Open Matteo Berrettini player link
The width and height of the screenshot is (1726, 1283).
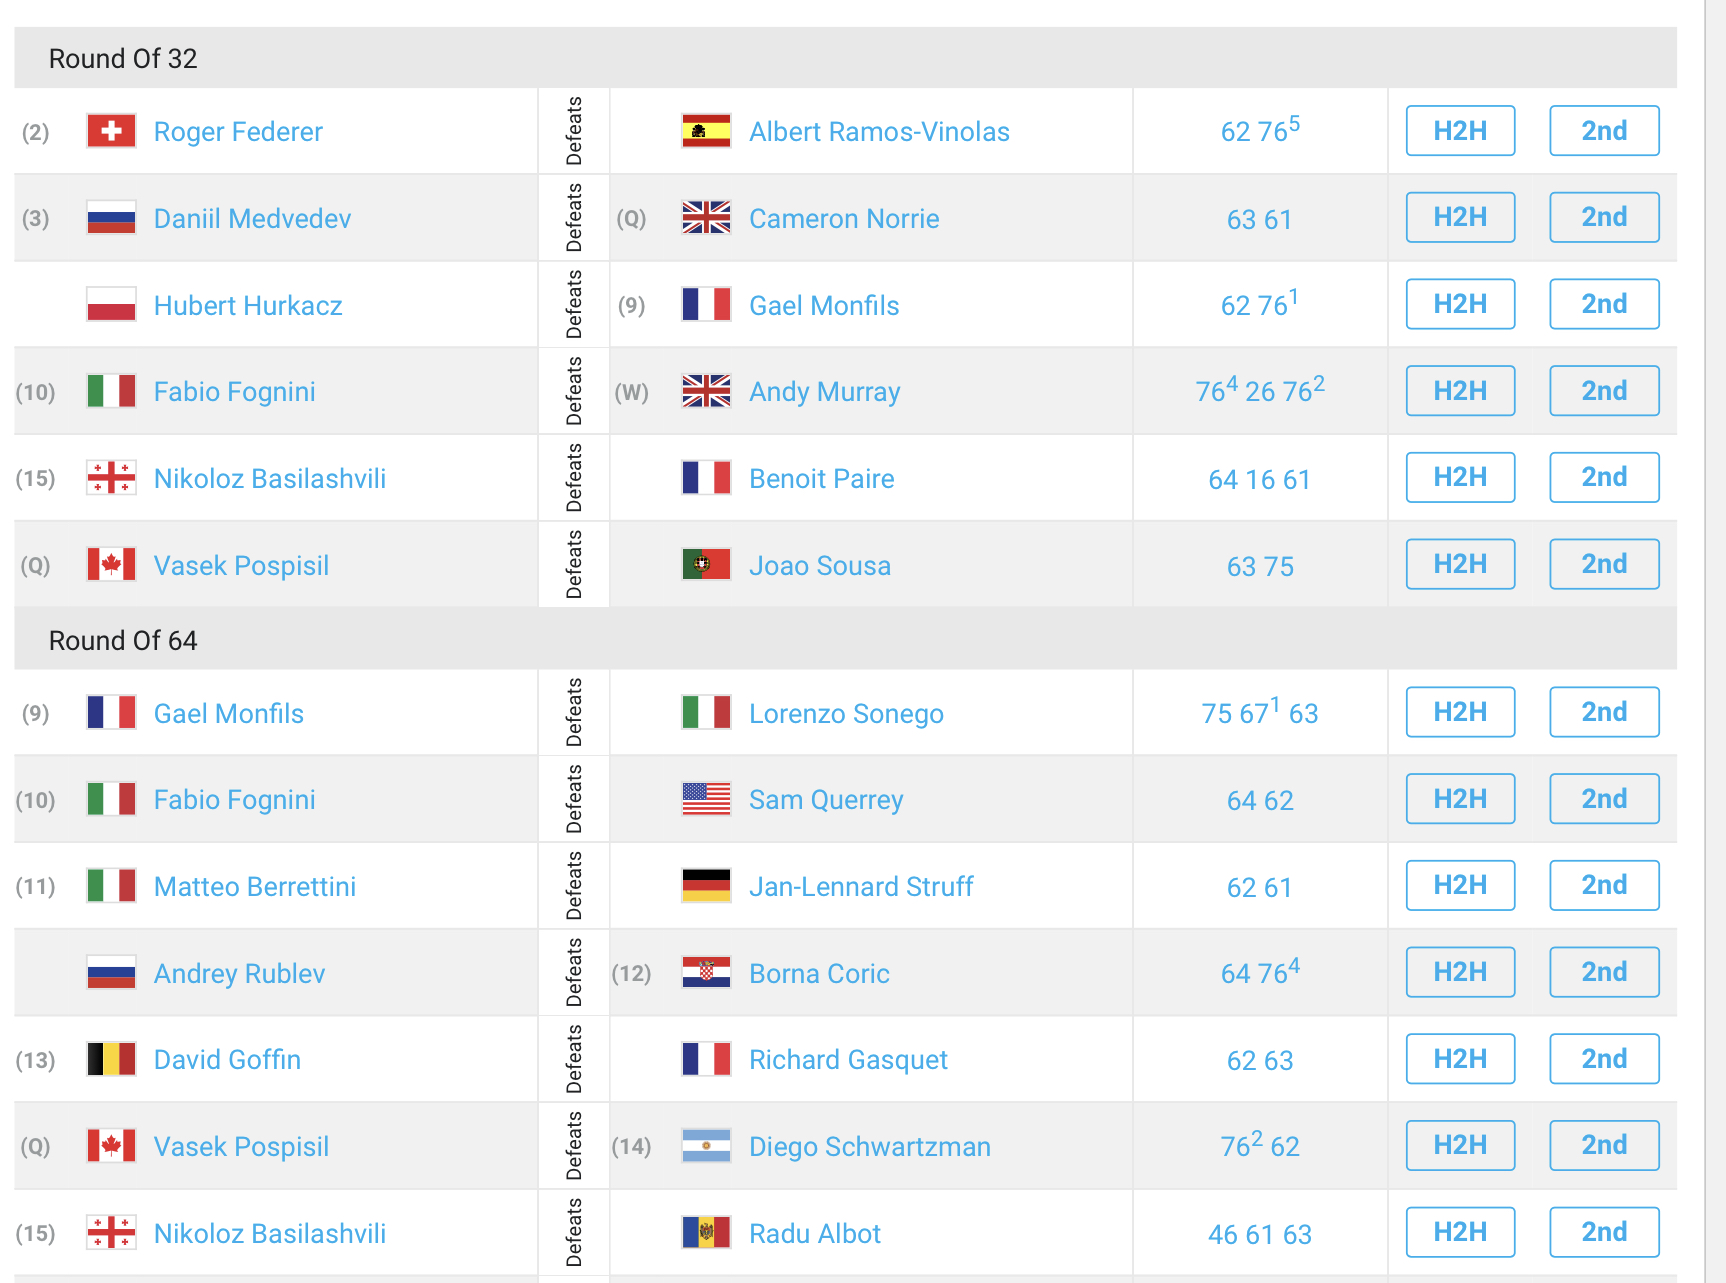tap(255, 887)
